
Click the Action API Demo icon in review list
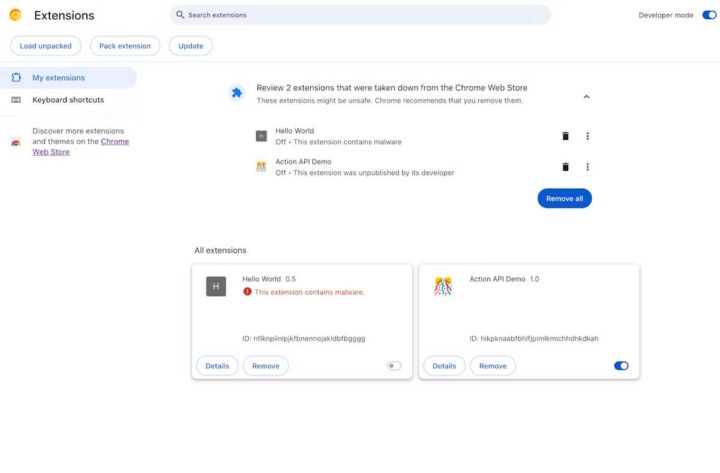(x=261, y=167)
